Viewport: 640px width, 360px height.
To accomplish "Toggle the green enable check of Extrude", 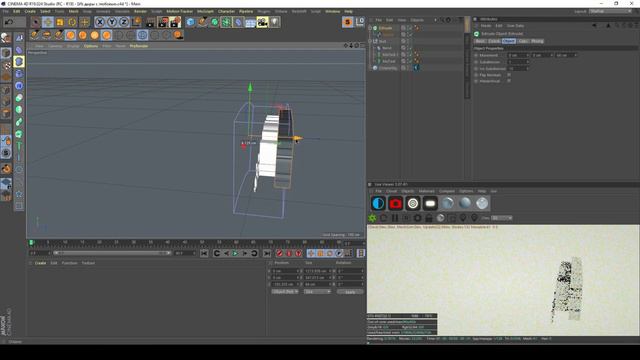I will 410,28.
